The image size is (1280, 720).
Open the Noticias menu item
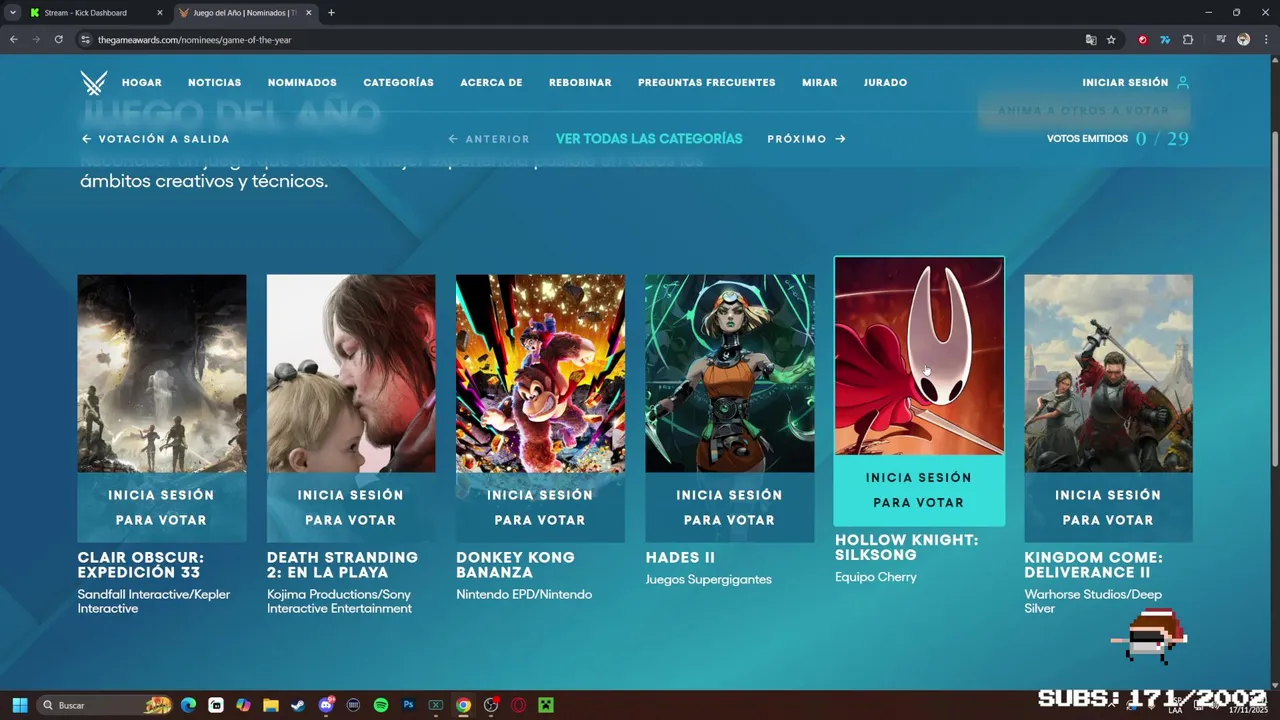coord(215,83)
